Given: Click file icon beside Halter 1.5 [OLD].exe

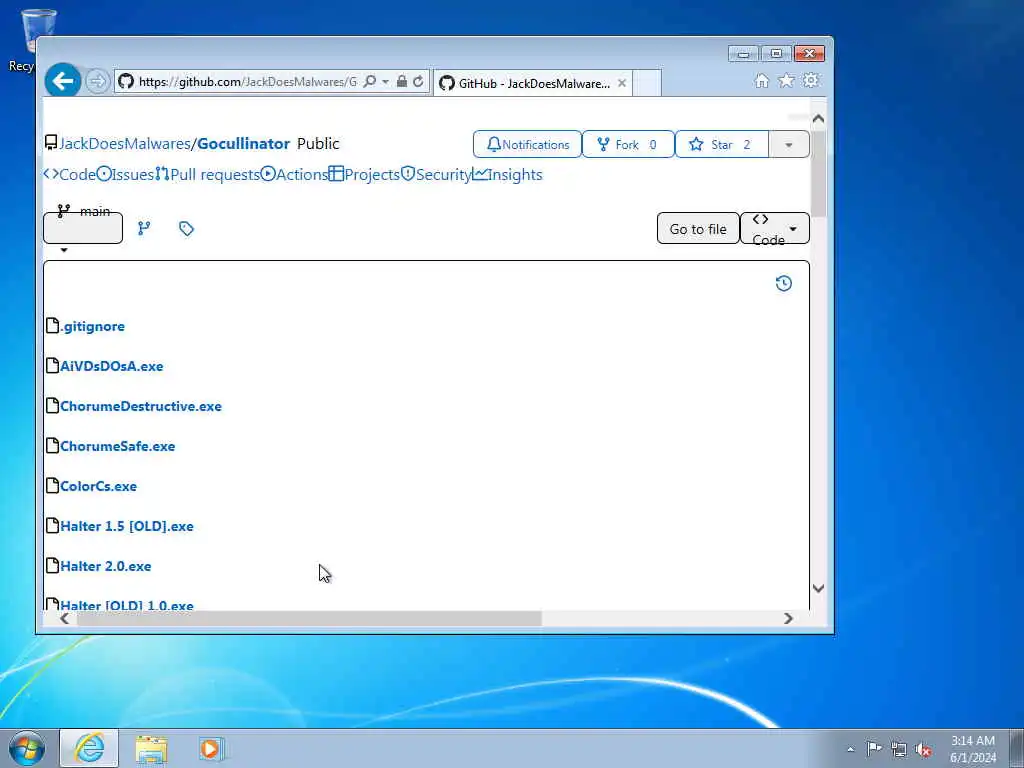Looking at the screenshot, I should tap(52, 525).
